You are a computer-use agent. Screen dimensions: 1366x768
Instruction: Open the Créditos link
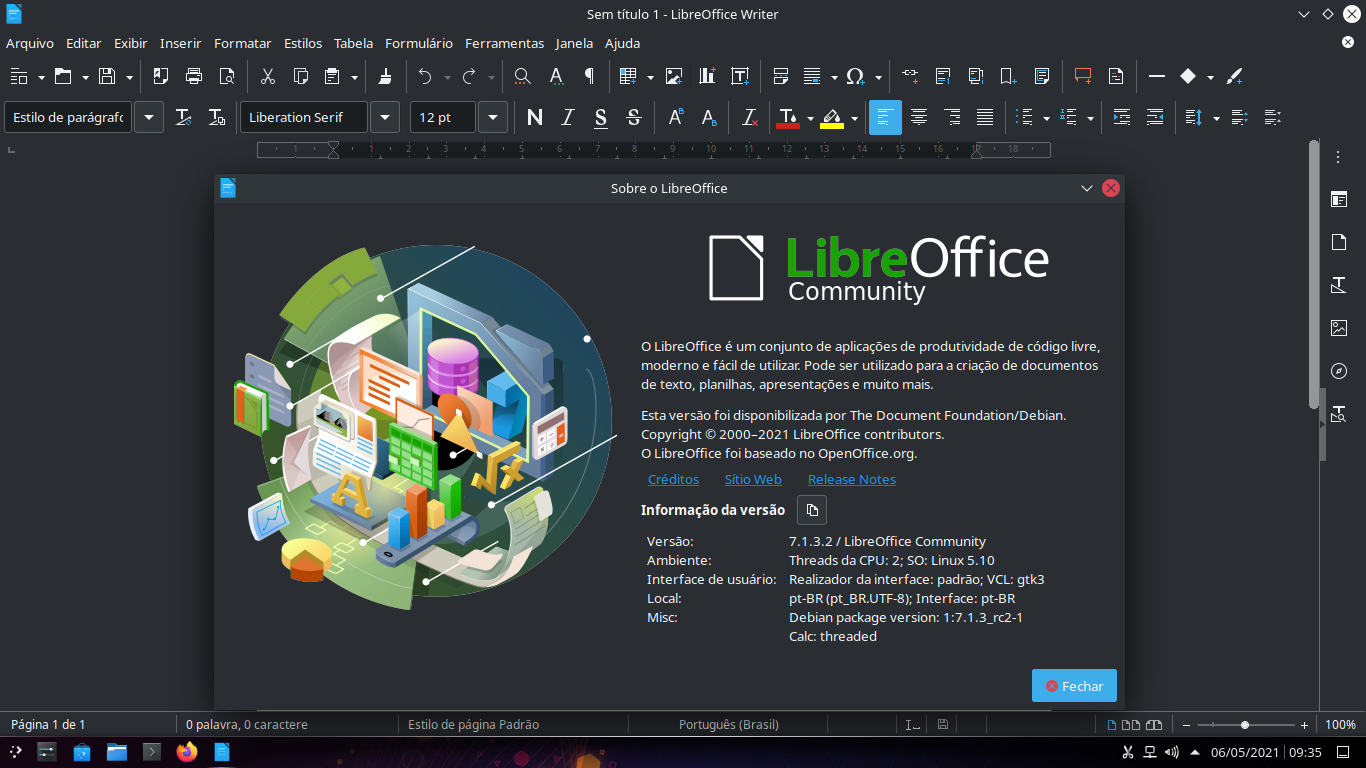coord(673,479)
